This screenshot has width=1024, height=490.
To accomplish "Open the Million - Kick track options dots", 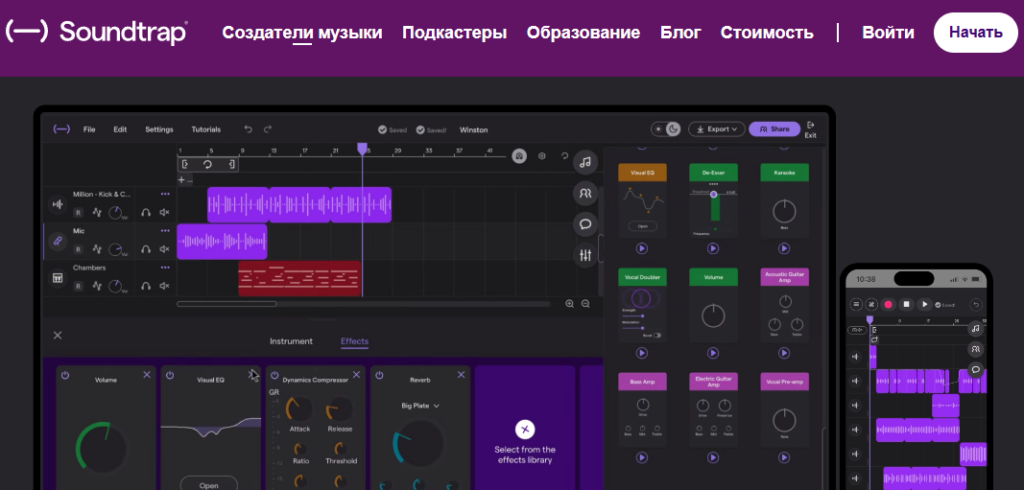I will (x=165, y=194).
